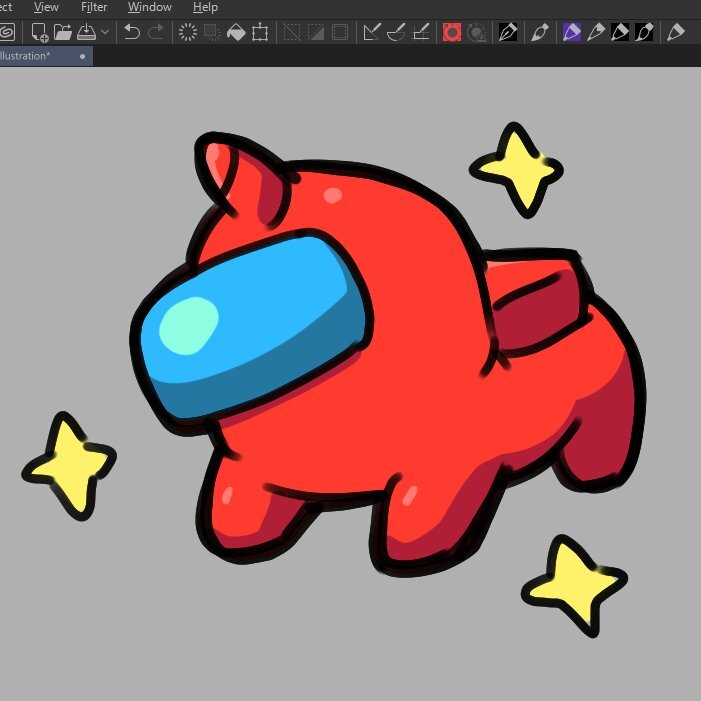Open the Window menu
Screen dimensions: 701x701
(150, 7)
